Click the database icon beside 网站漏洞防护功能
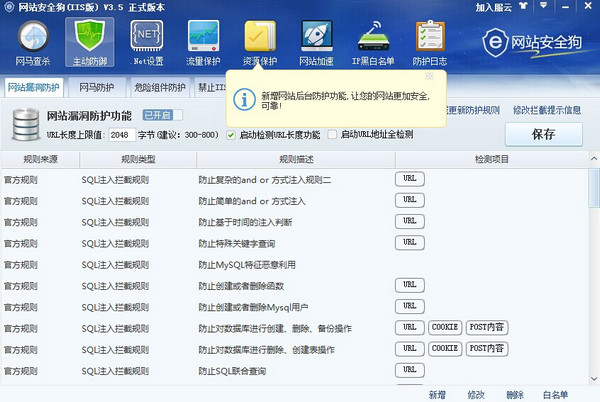The height and width of the screenshot is (402, 600). click(x=26, y=124)
